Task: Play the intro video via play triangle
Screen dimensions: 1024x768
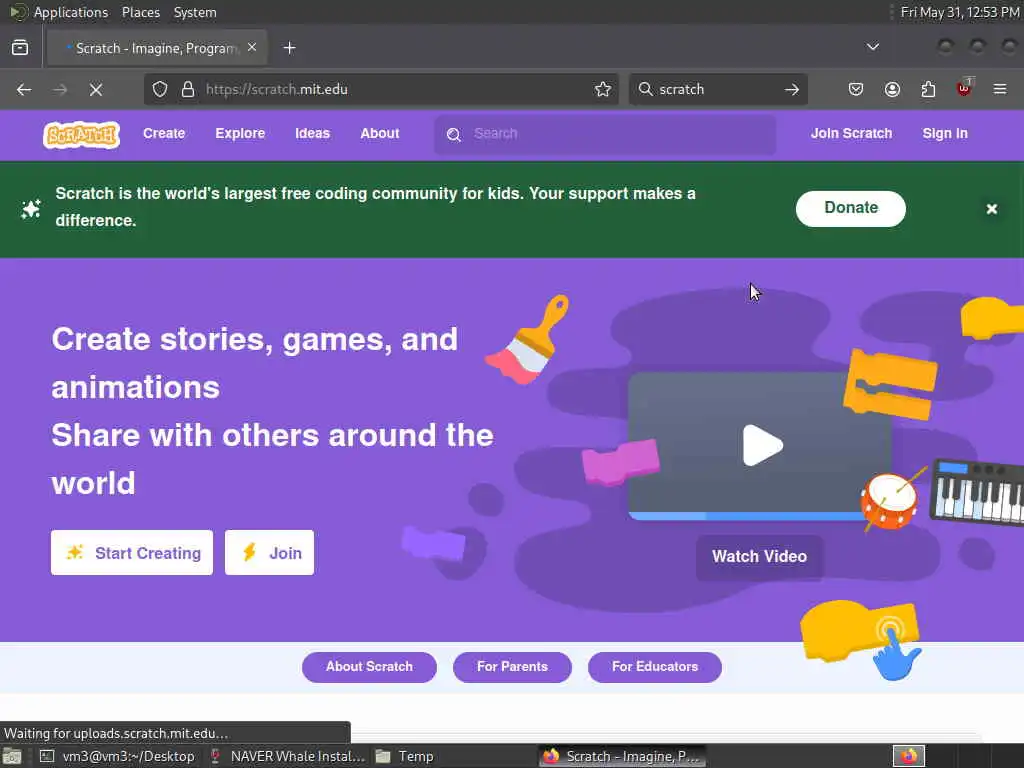Action: pos(762,445)
